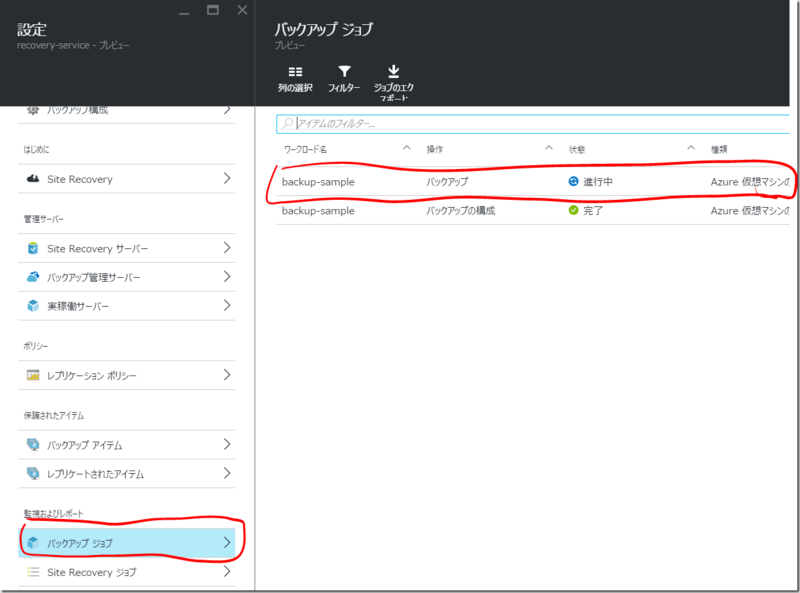Click the 実稼働サーバー cube icon
Screen dimensions: 800x593
click(33, 306)
